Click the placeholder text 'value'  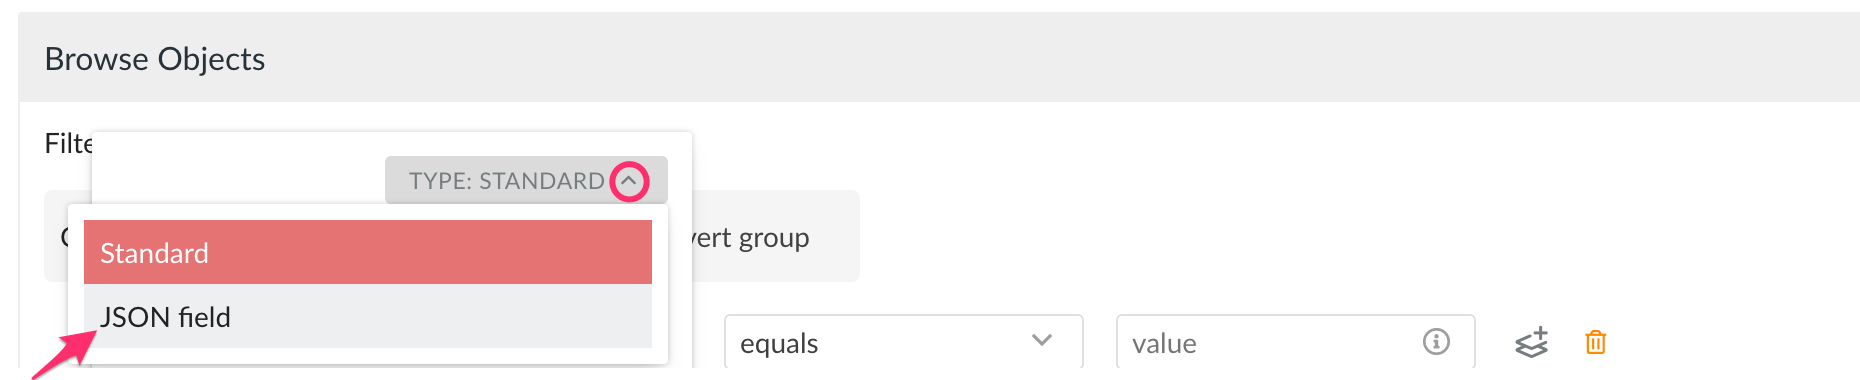(x=1164, y=343)
